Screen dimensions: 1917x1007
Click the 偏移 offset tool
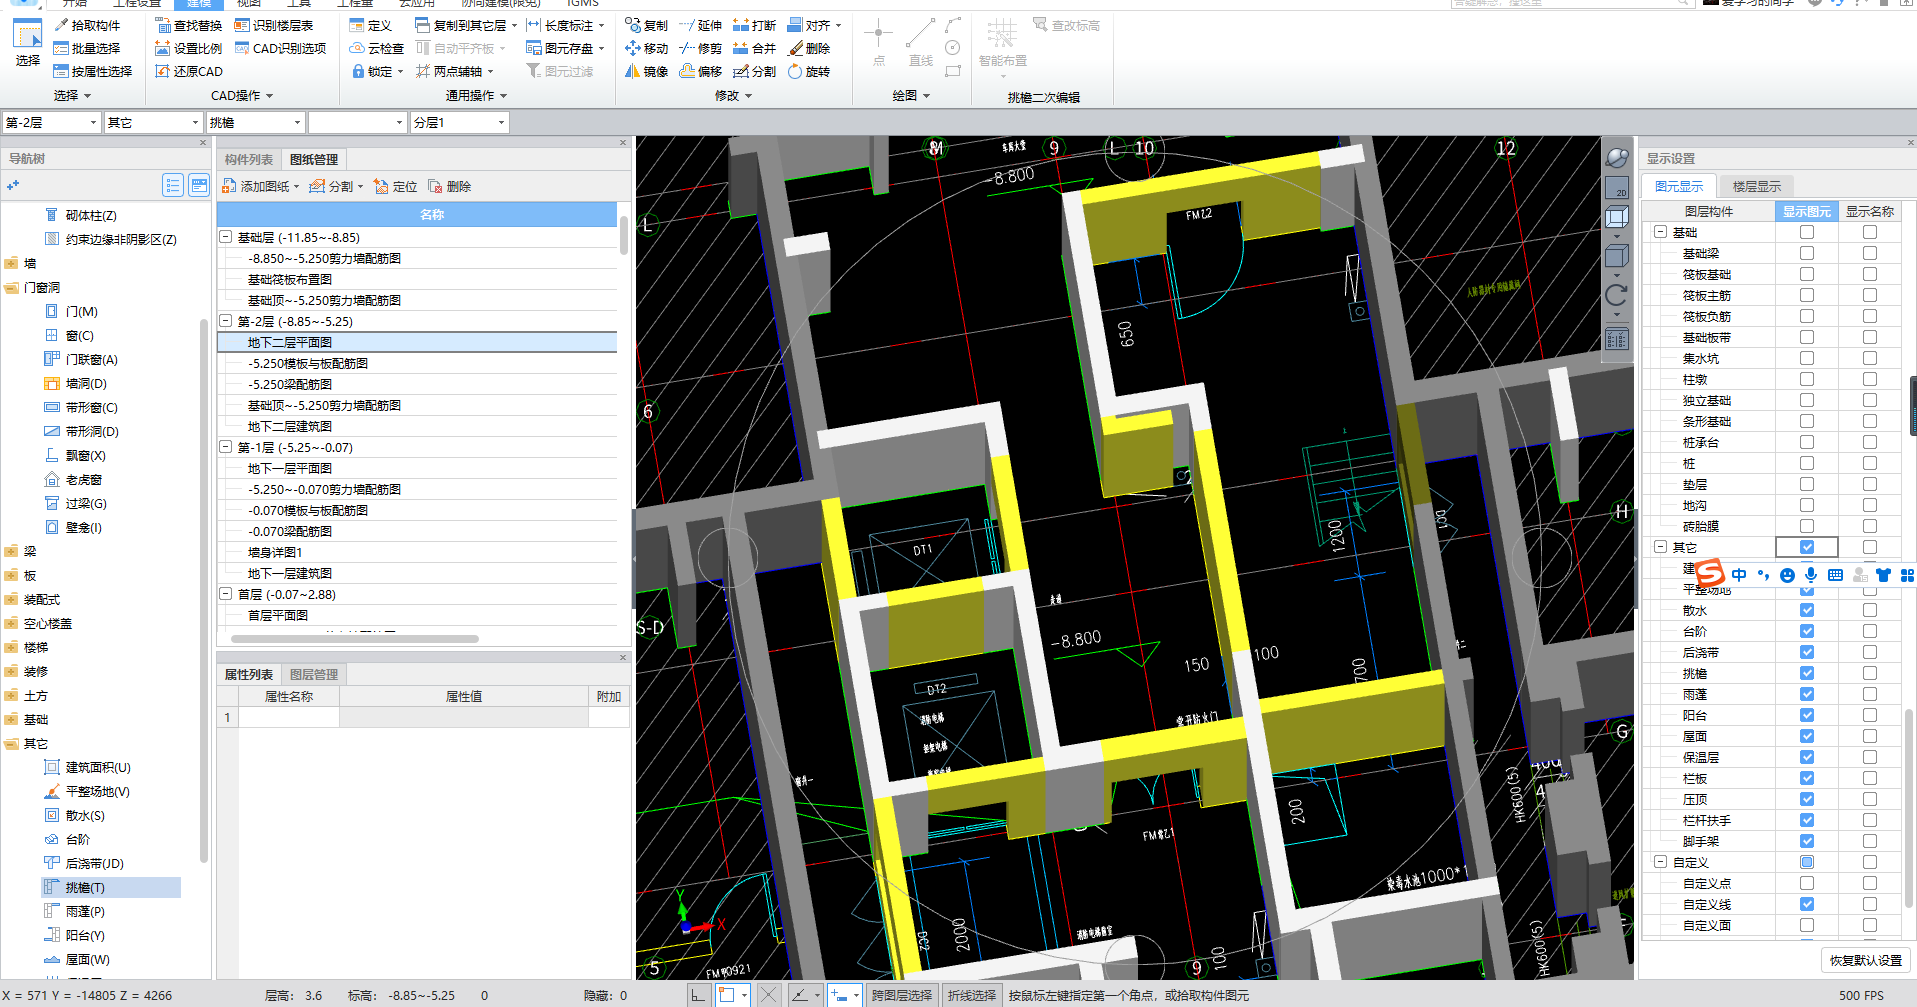tap(700, 71)
